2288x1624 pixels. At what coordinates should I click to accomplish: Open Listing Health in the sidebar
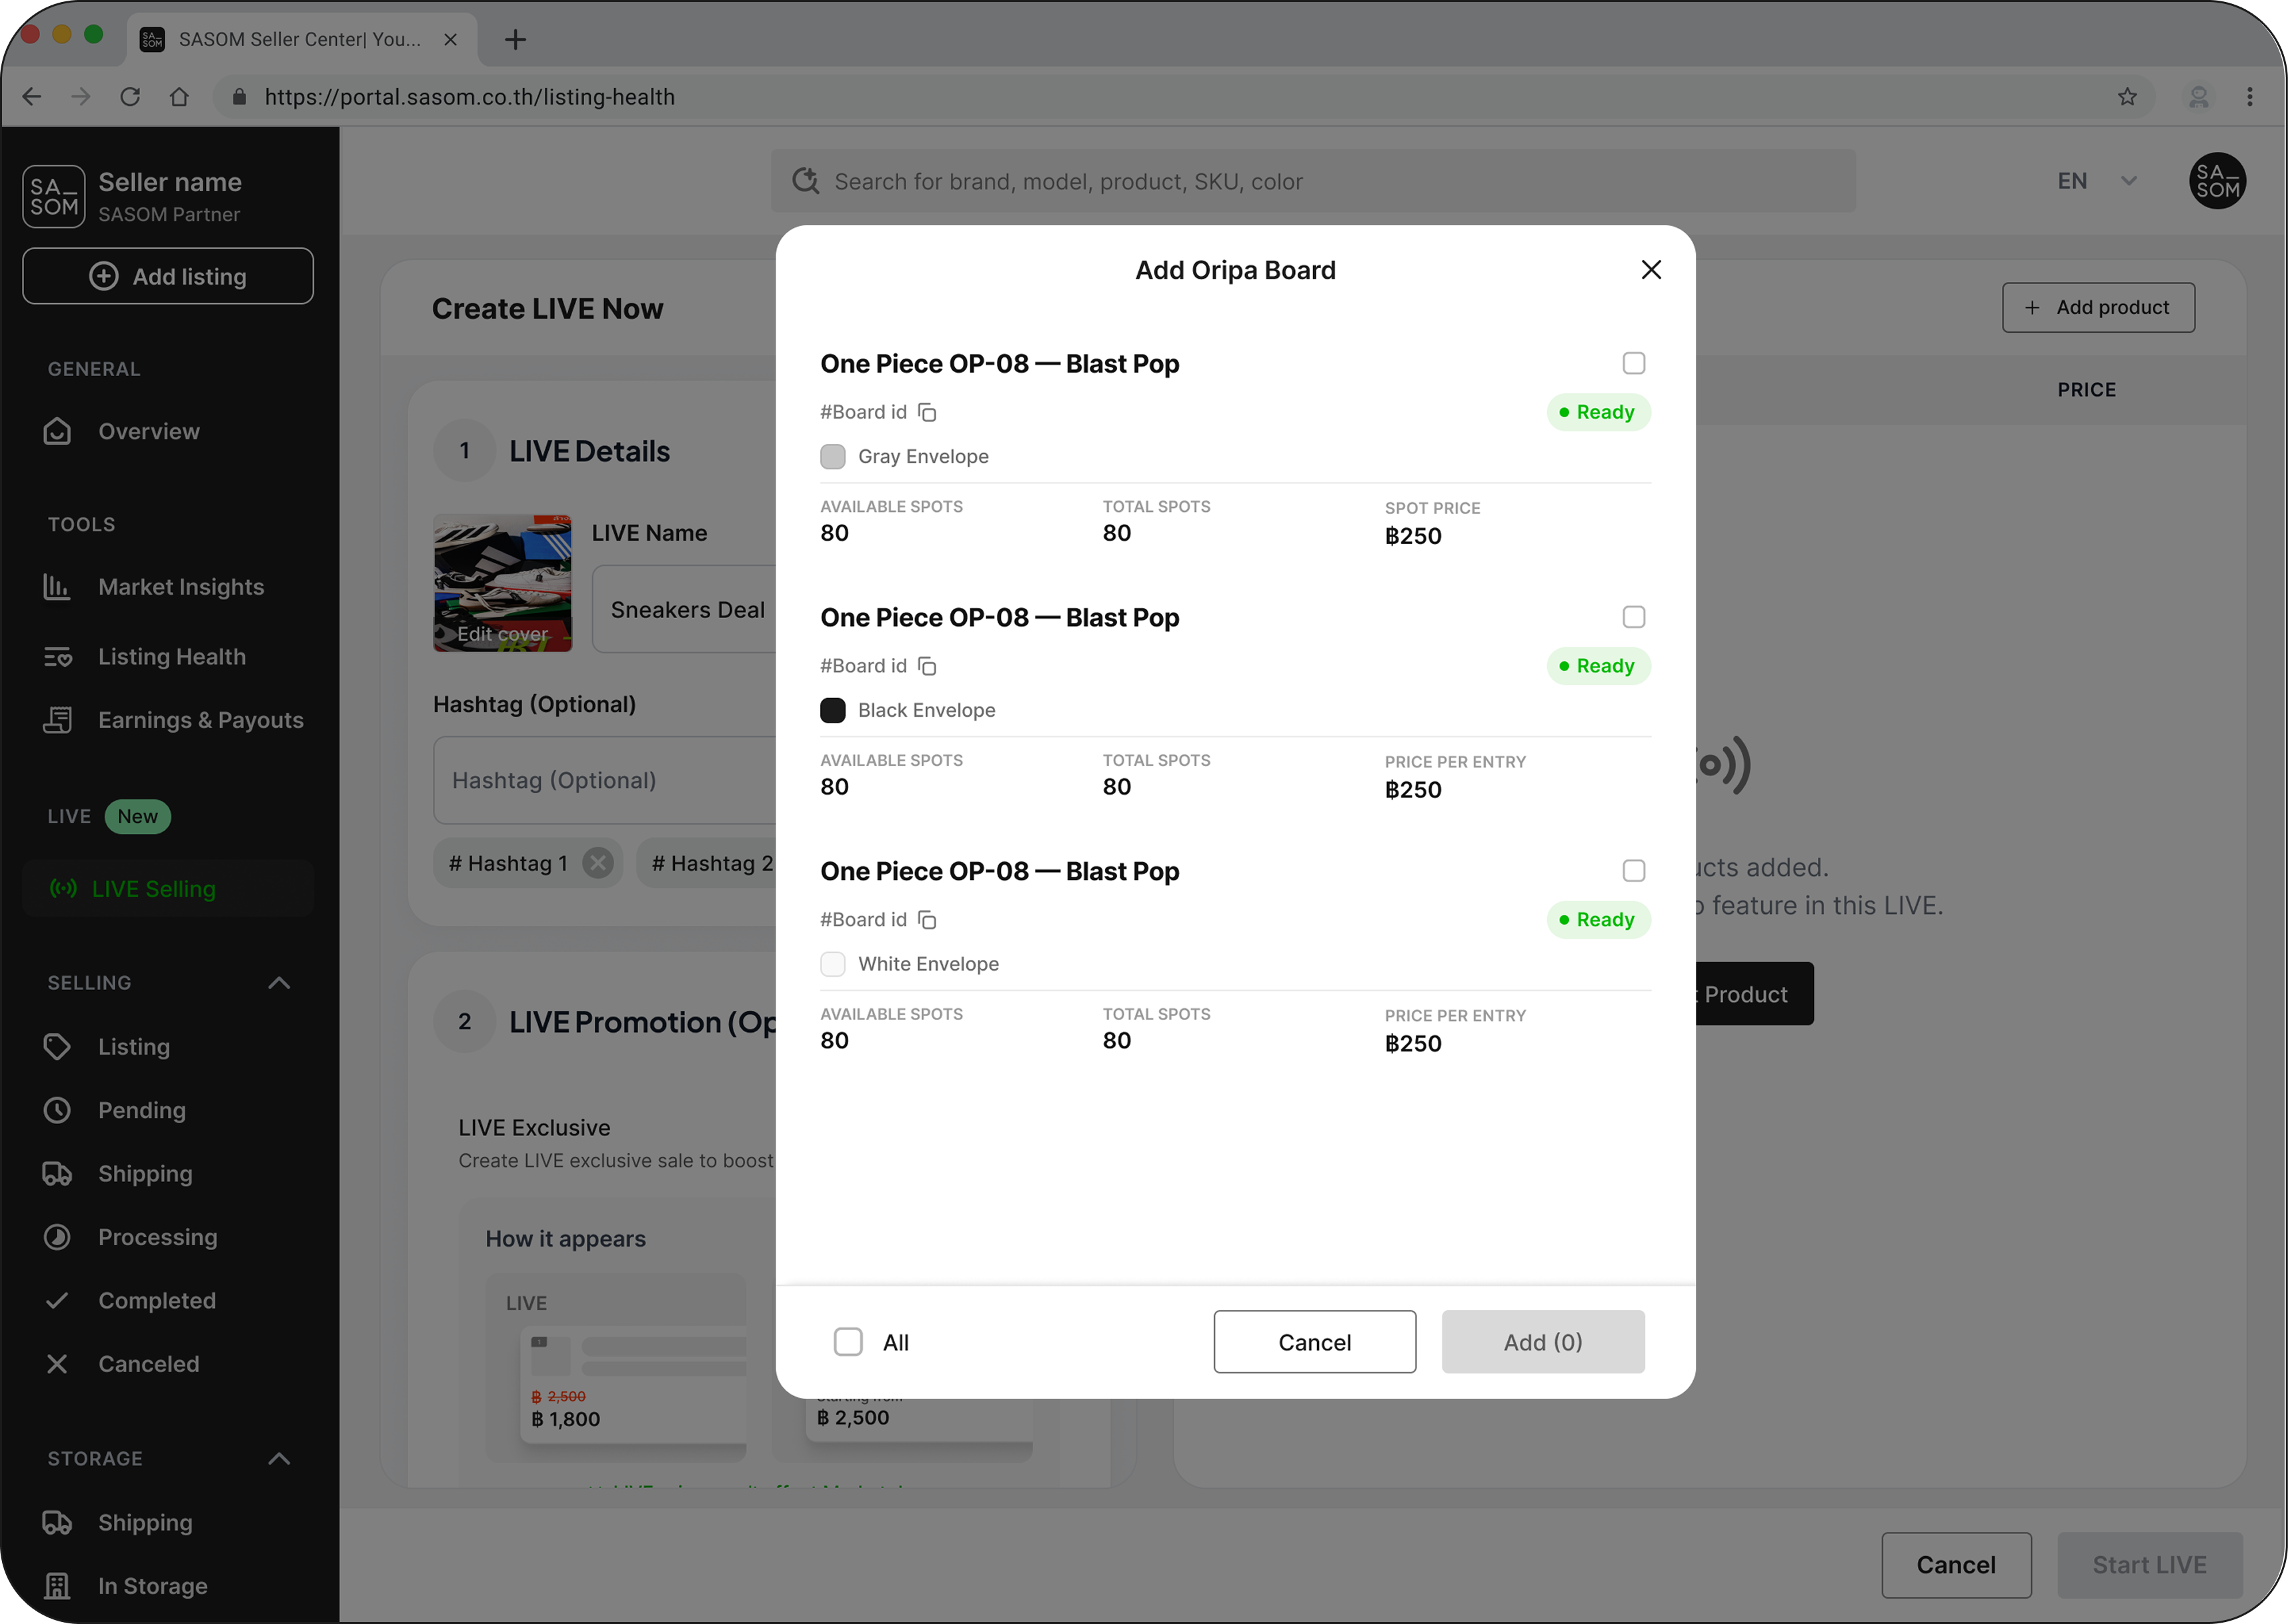click(x=172, y=657)
